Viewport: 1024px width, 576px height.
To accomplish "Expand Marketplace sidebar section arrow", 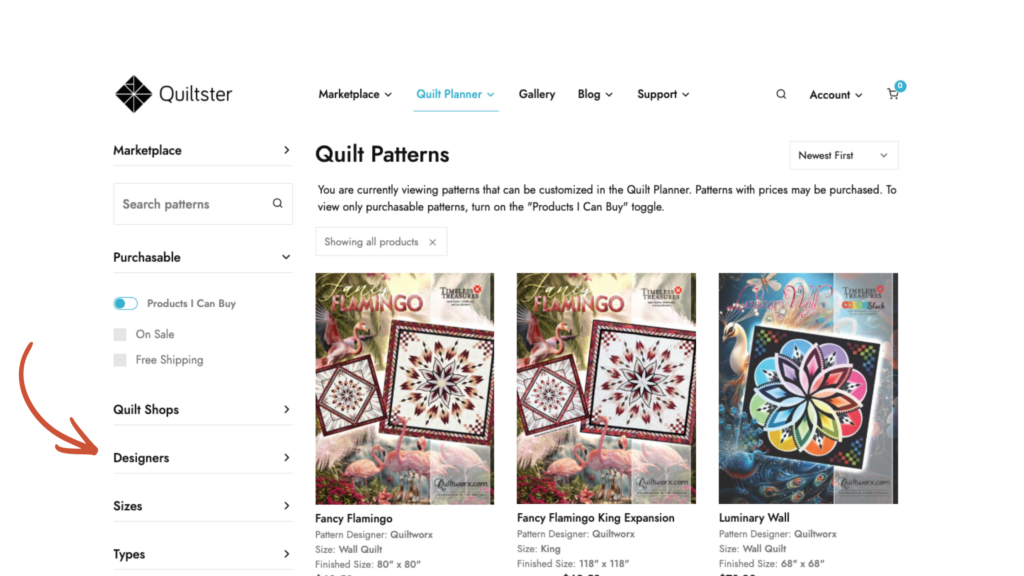I will [286, 150].
